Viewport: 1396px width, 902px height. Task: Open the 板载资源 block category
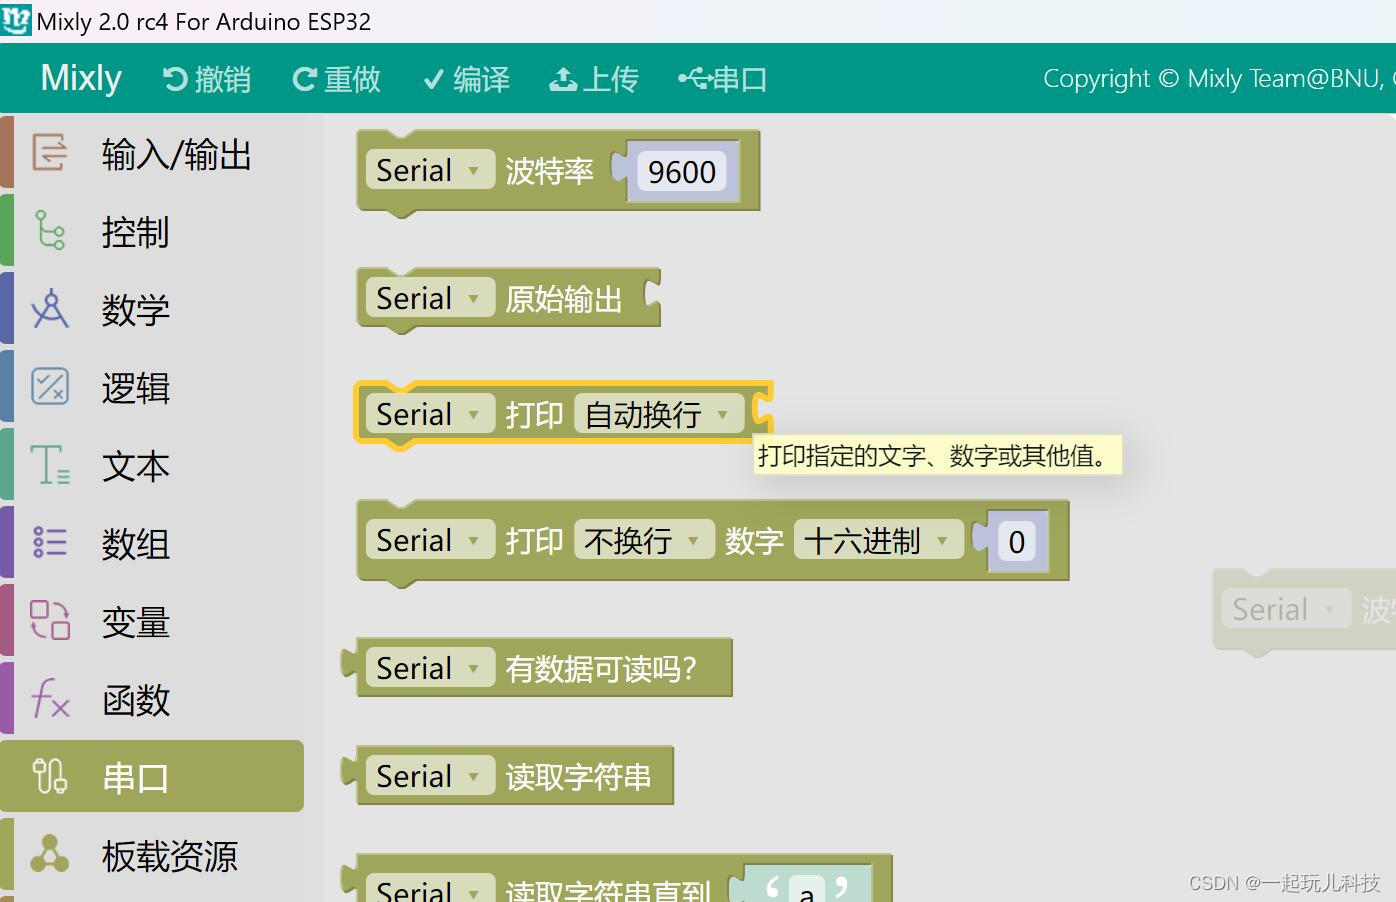click(152, 855)
